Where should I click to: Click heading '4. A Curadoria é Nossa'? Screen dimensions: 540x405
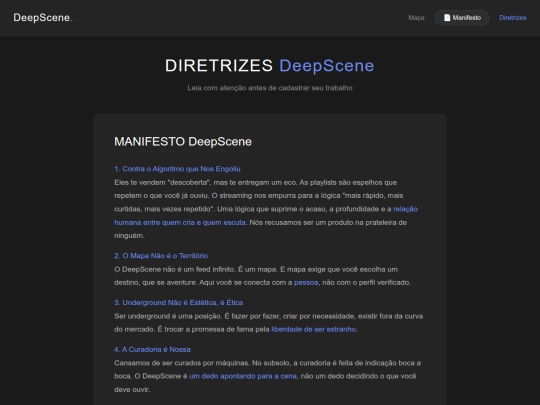(152, 349)
